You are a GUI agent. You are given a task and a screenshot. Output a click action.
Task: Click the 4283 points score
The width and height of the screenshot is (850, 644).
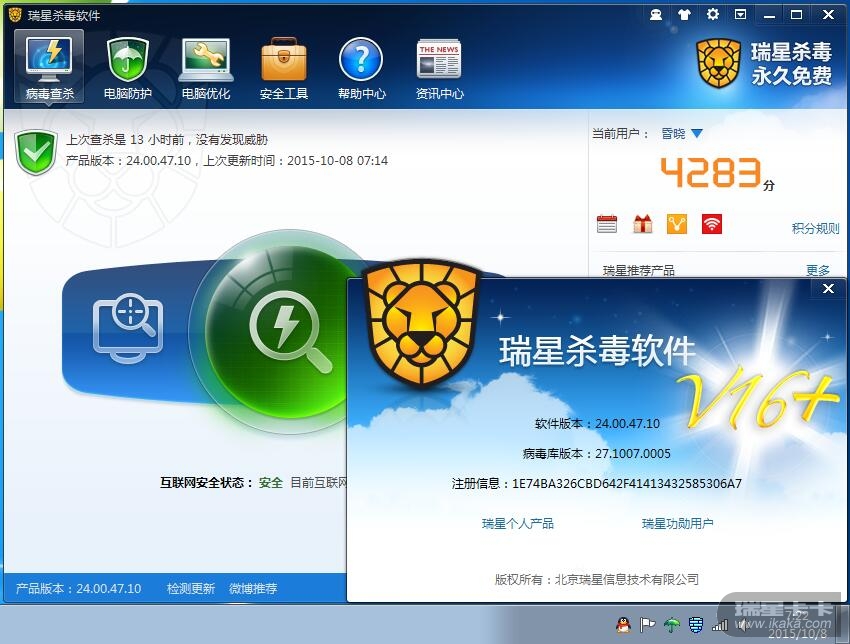point(711,172)
